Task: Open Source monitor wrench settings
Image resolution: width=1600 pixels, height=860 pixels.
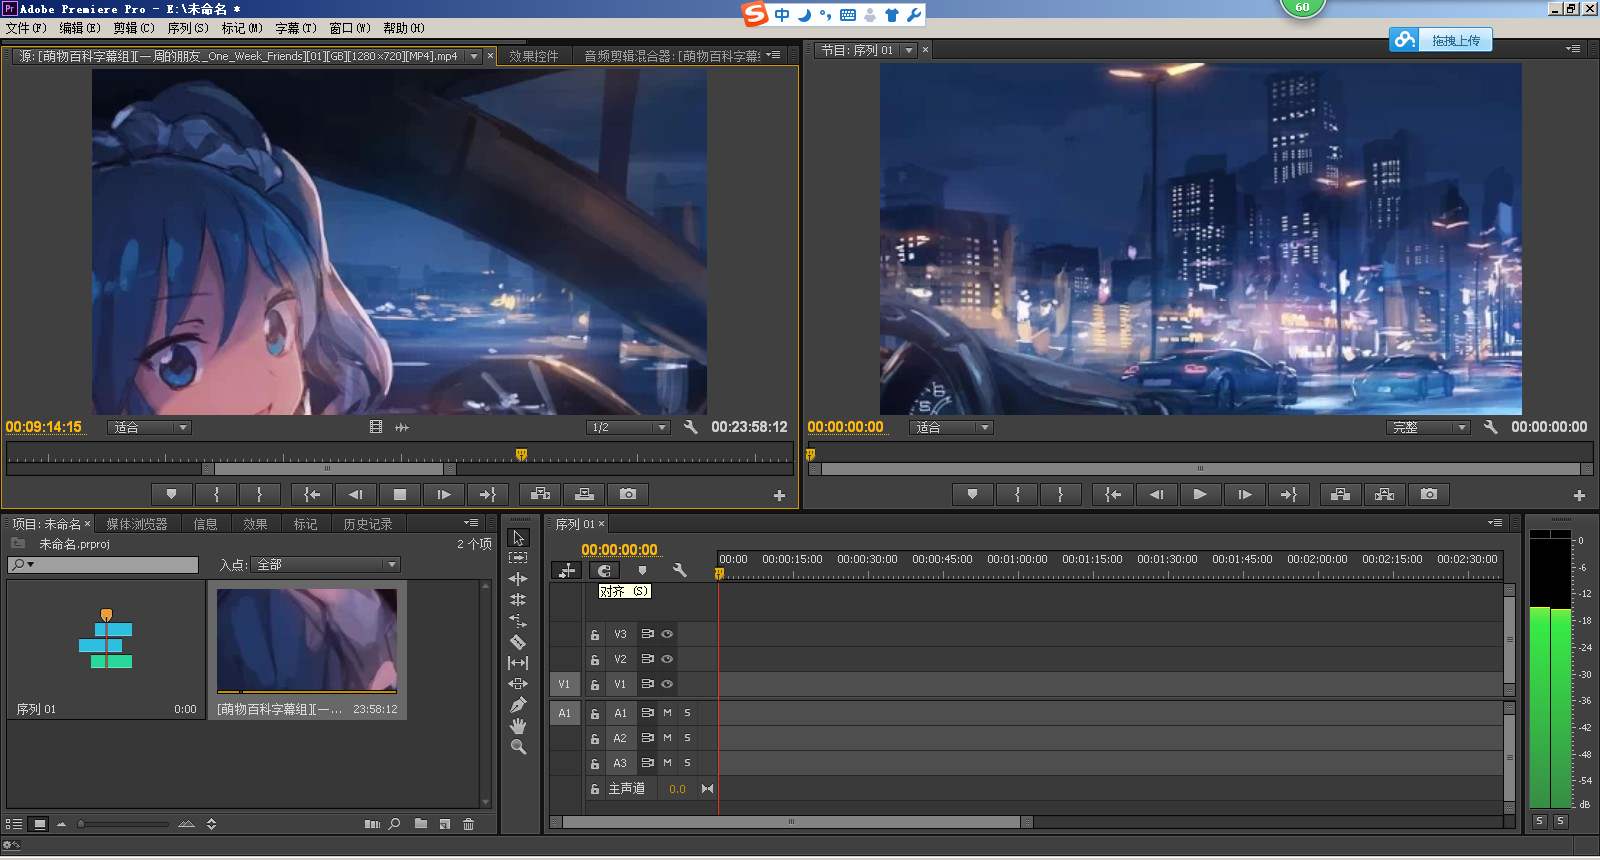Action: tap(690, 427)
